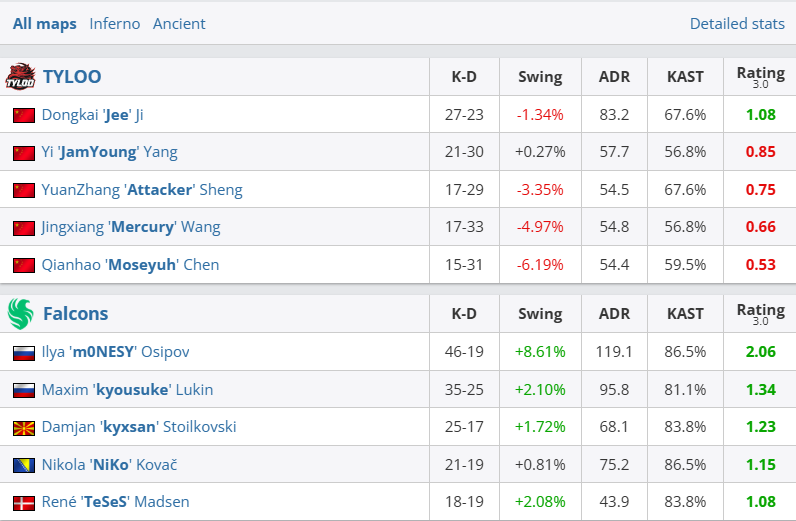Open Ilya 'm0NESY' Osipov's player profile
This screenshot has height=521, width=796.
[x=115, y=352]
